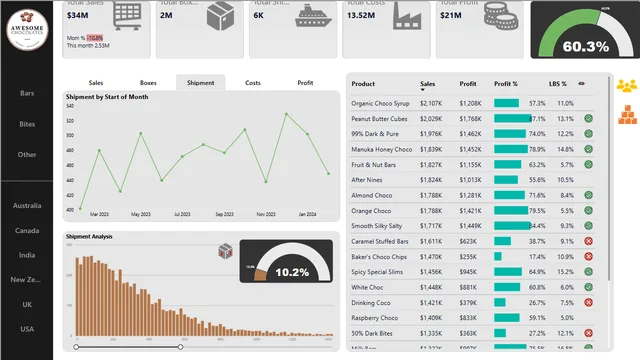Click the orange people group icon

click(627, 86)
